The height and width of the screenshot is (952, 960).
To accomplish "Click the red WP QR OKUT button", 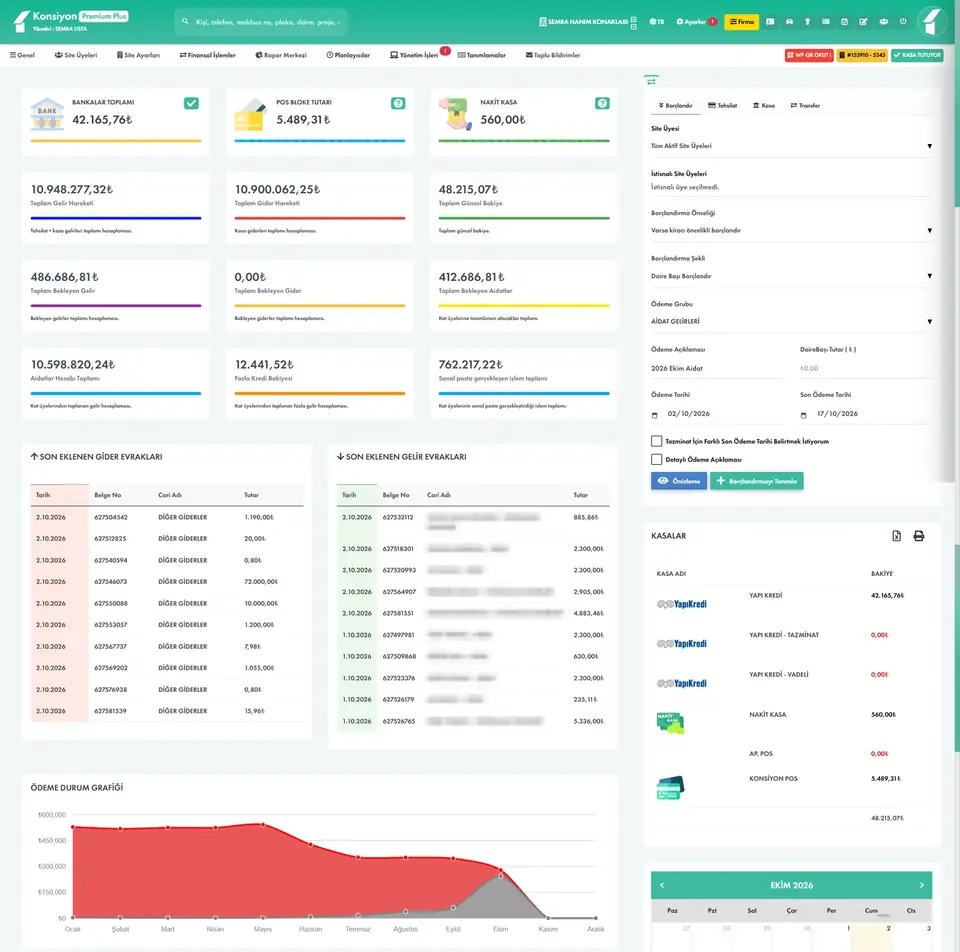I will coord(809,55).
